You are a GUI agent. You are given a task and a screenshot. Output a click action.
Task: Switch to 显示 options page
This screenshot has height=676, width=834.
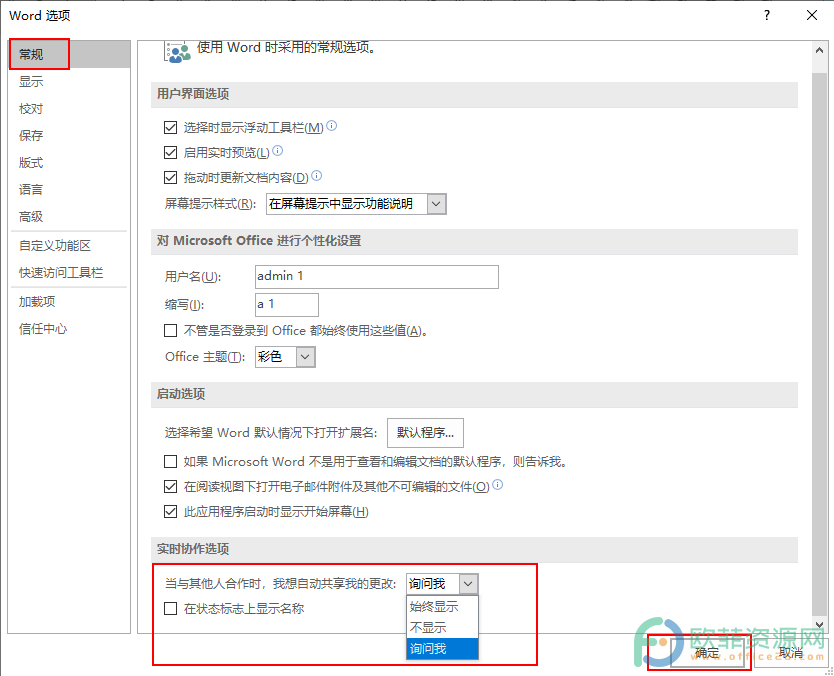coord(69,81)
